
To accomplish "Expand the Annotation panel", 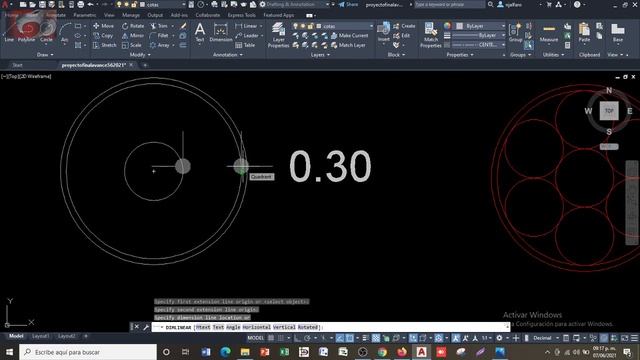I will pyautogui.click(x=228, y=55).
